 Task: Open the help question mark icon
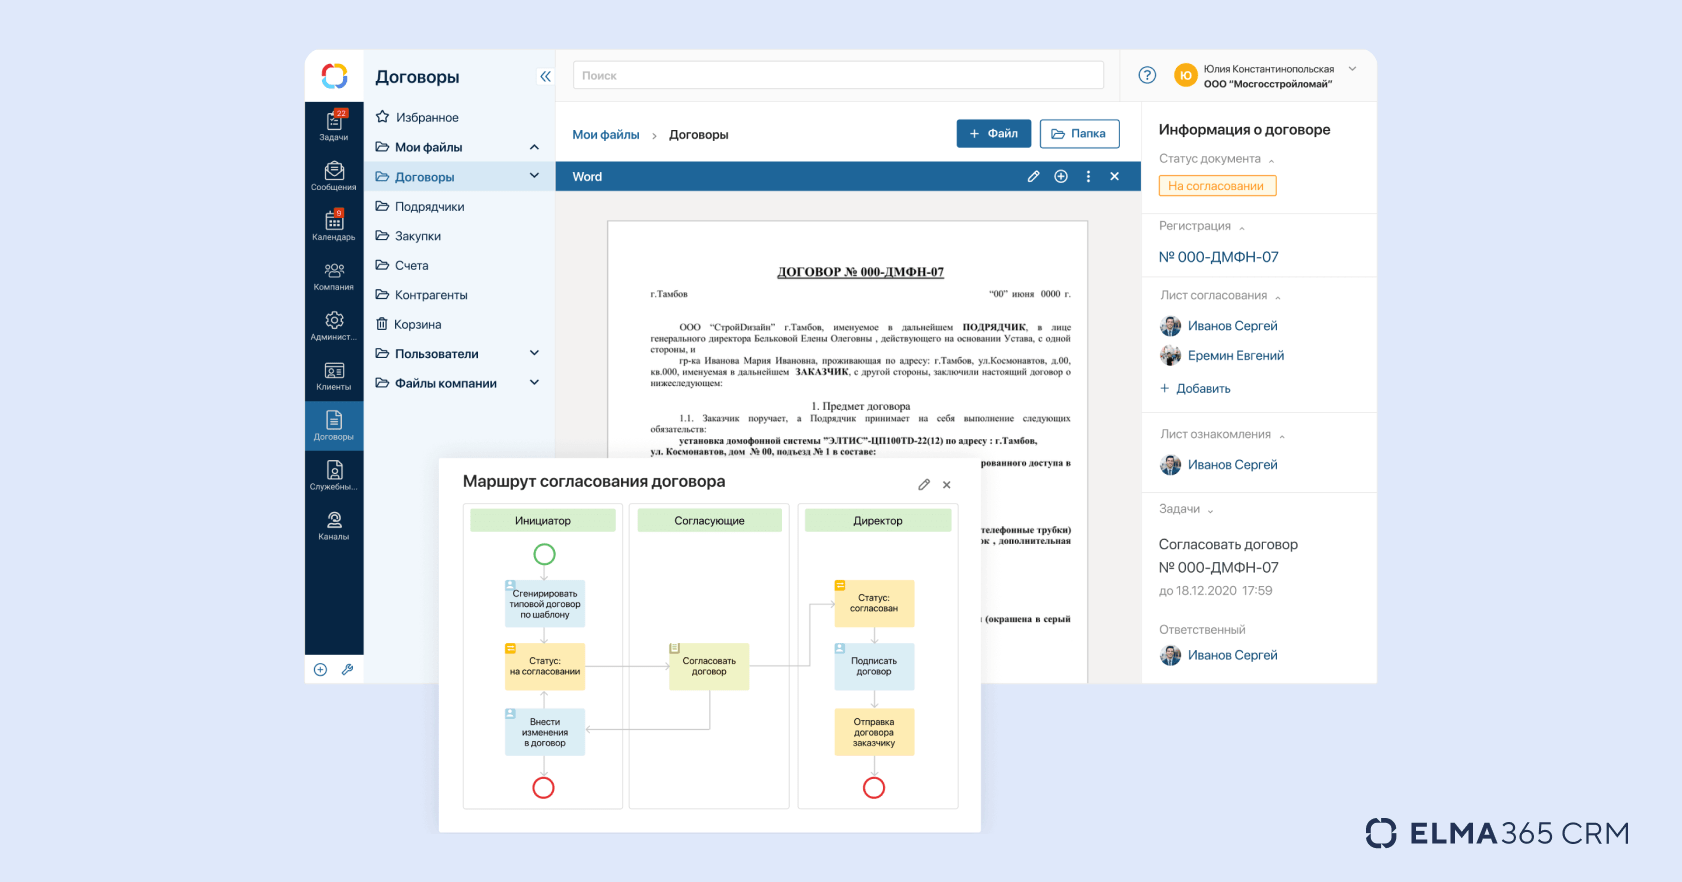(x=1148, y=75)
